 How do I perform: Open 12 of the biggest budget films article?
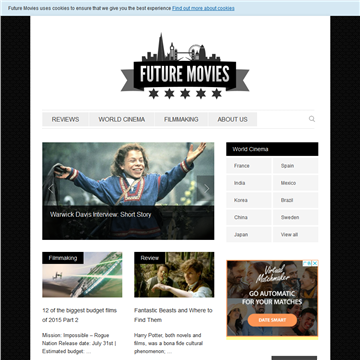[x=79, y=315]
